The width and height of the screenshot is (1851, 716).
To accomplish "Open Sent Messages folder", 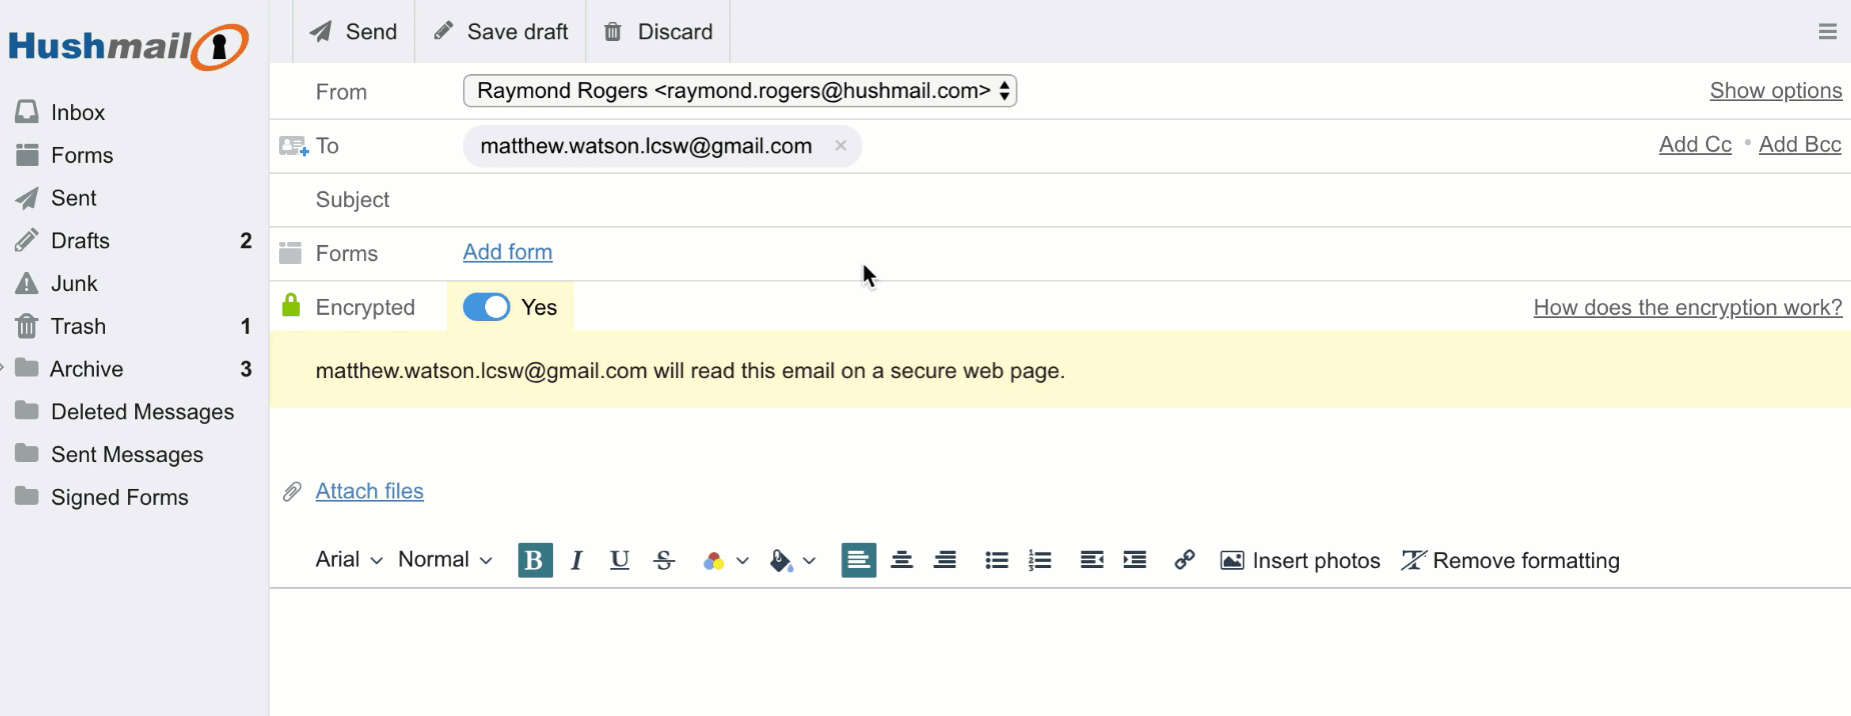I will [127, 455].
